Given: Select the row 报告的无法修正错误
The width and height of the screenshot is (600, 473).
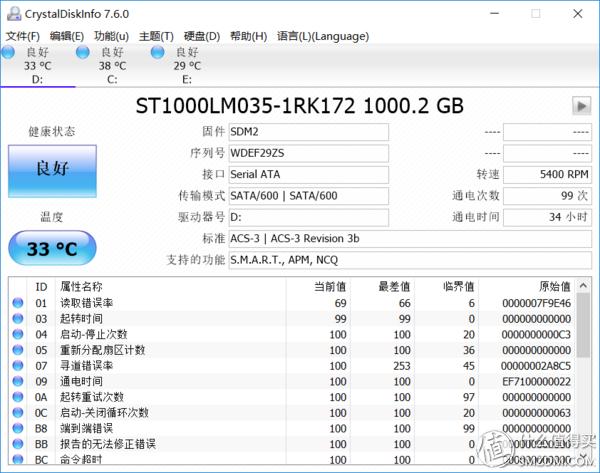Looking at the screenshot, I should pos(292,444).
